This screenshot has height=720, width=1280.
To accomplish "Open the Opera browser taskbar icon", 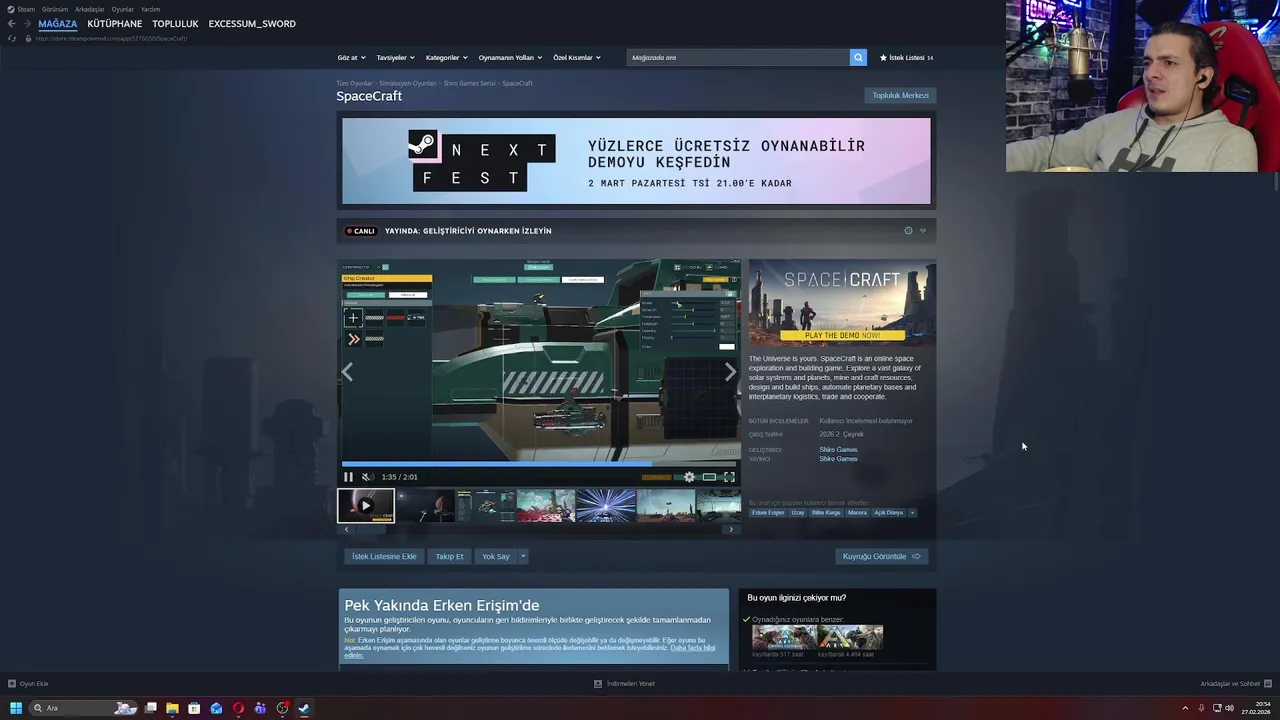I will [238, 708].
